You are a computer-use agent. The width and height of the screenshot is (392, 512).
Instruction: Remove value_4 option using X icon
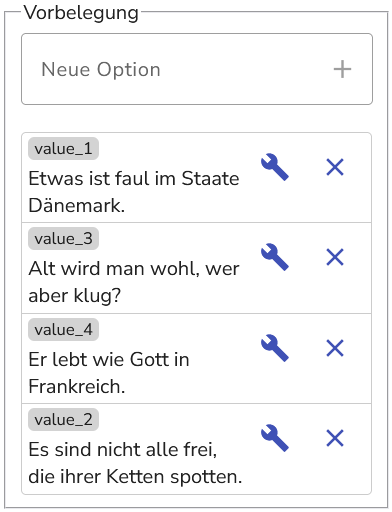(x=335, y=348)
